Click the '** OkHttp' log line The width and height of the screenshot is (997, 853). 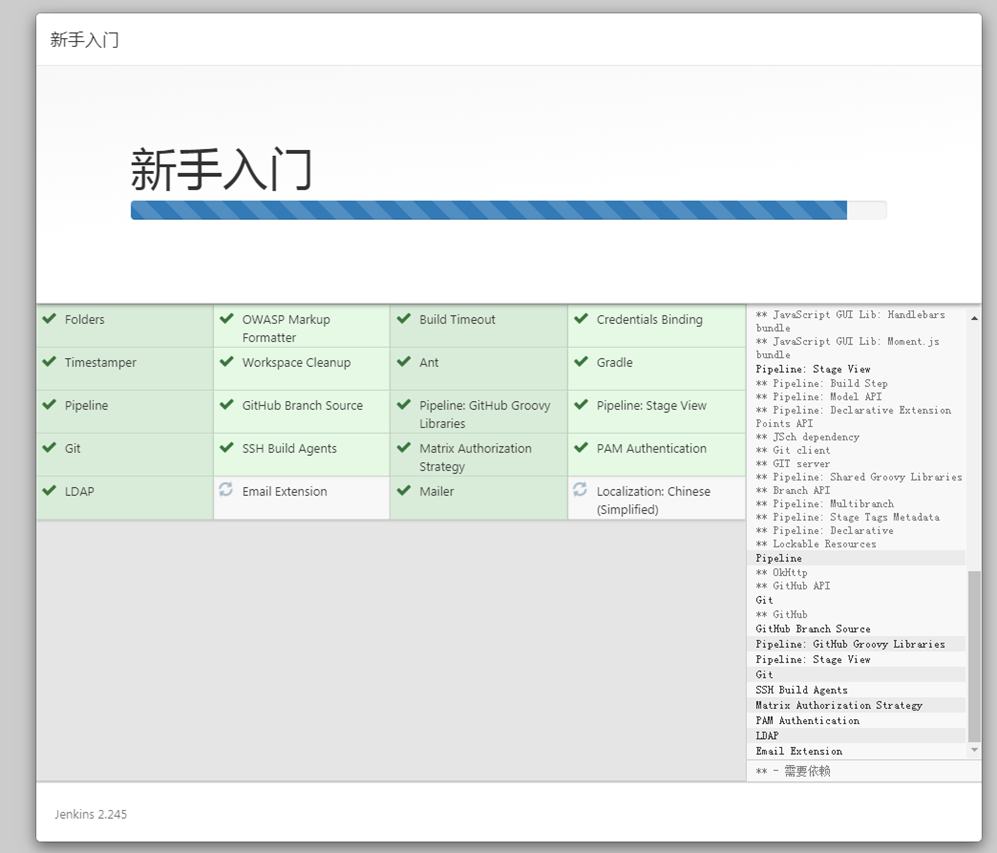(781, 572)
